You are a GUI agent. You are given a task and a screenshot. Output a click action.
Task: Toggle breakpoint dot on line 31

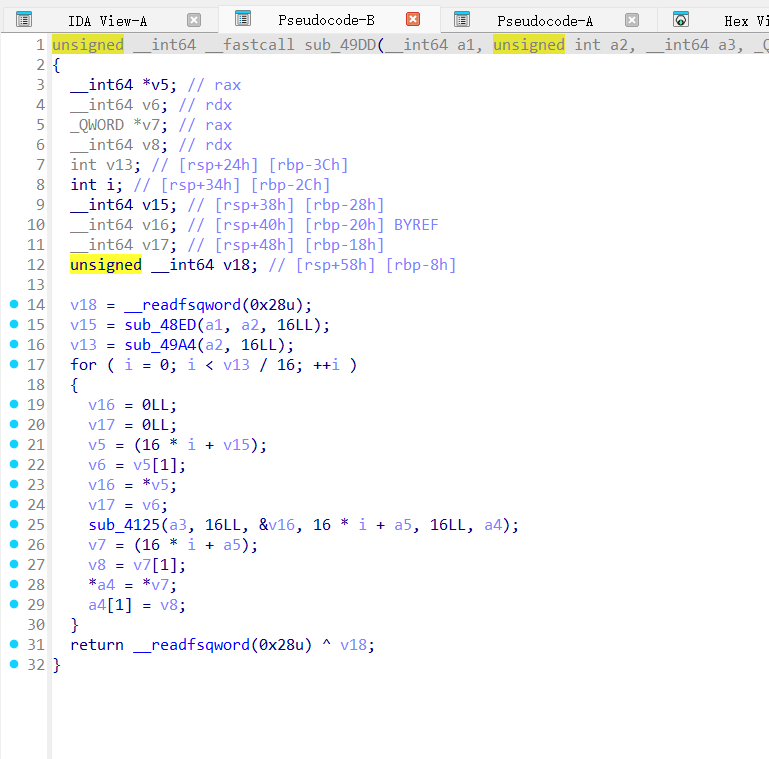tap(14, 644)
